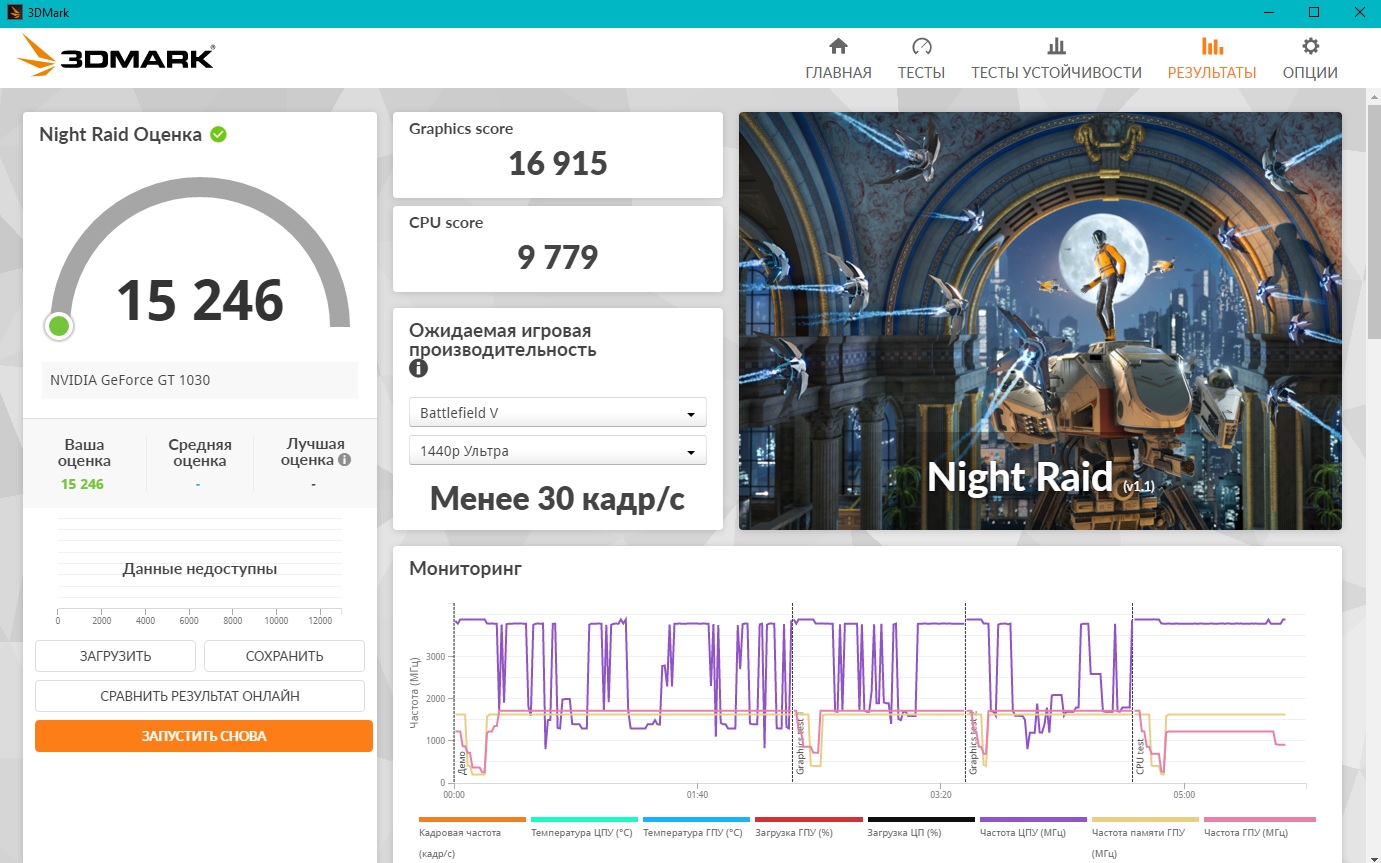Toggle Загрузка ГПУ legend swatch
Screen dimensions: 1381x863
pyautogui.click(x=808, y=819)
